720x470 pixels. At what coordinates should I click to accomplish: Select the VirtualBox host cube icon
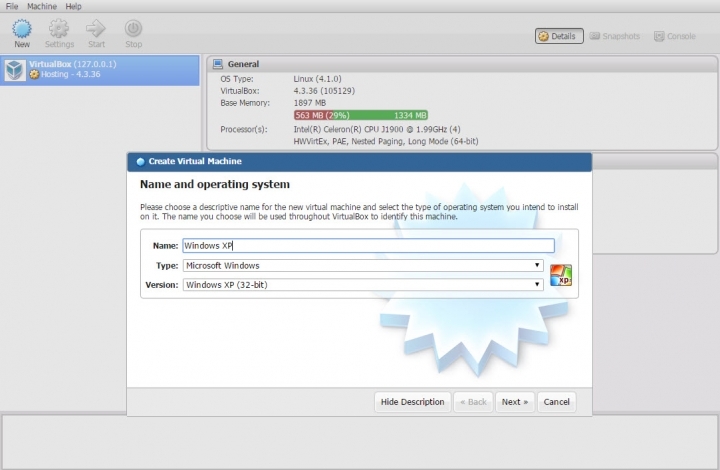15,70
